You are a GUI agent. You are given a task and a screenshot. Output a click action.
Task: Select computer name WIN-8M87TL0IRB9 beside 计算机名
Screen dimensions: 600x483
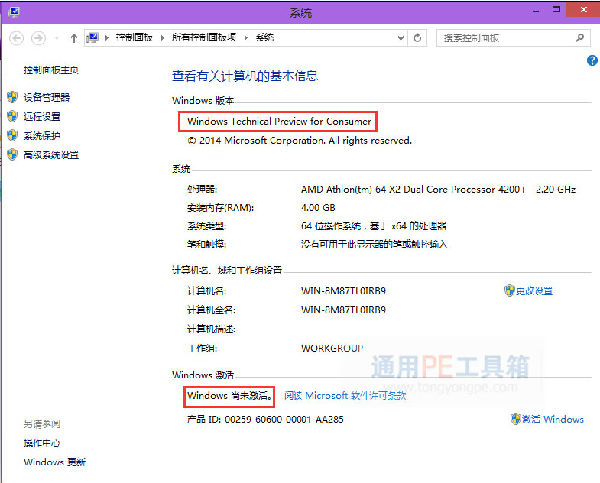point(343,291)
